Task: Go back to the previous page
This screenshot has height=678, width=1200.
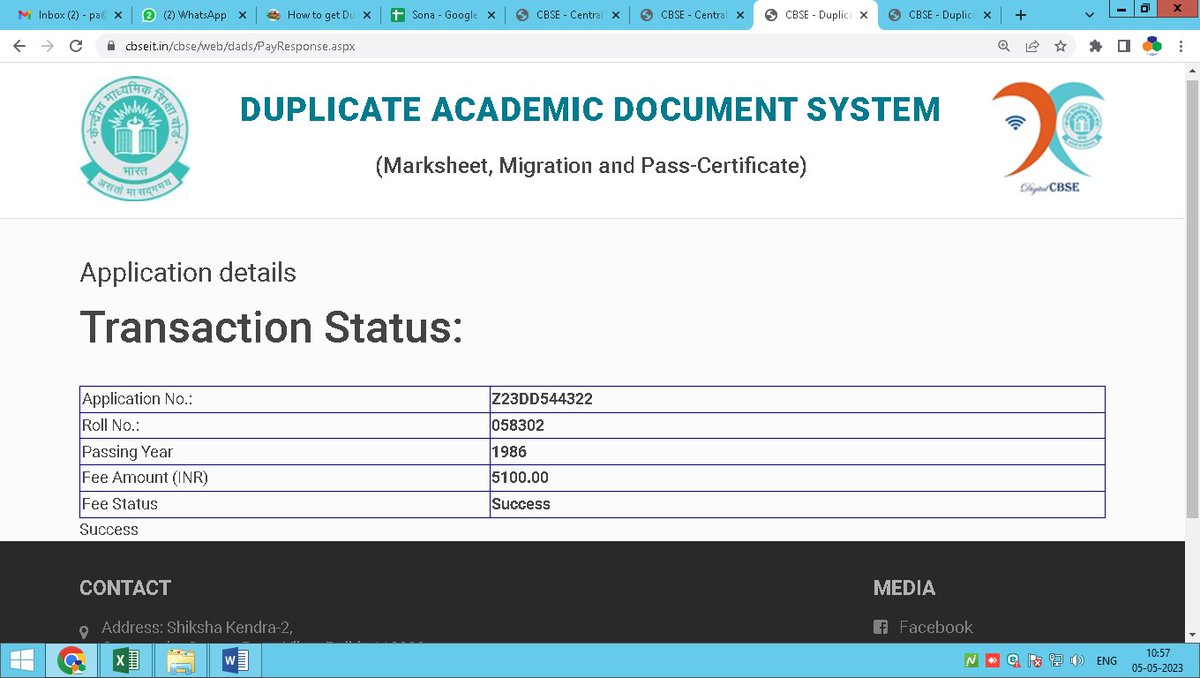Action: coord(19,46)
